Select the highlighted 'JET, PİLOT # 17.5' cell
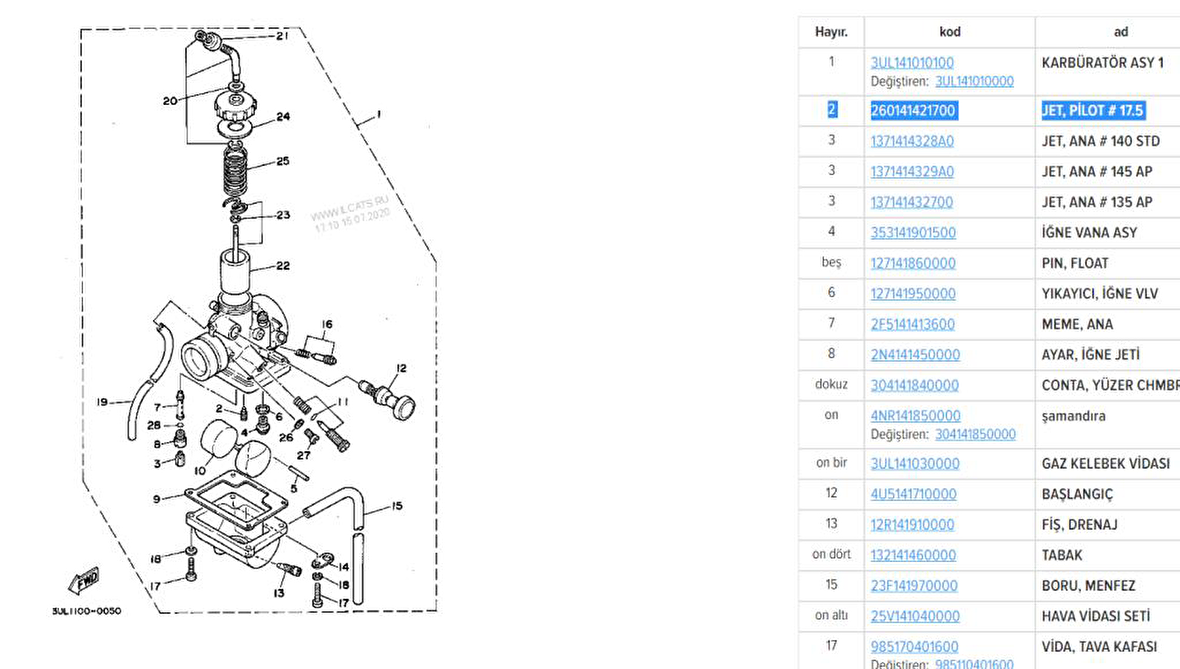Image resolution: width=1180 pixels, height=669 pixels. (1108, 111)
